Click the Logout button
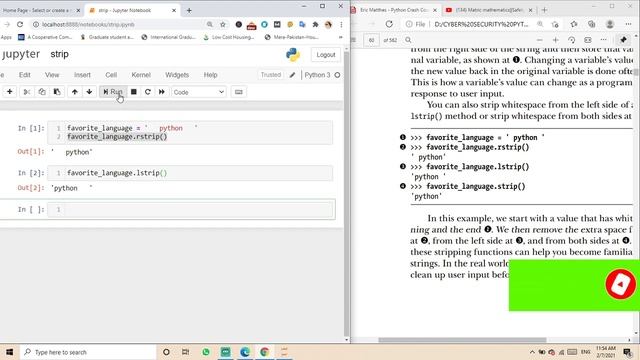 click(x=326, y=55)
